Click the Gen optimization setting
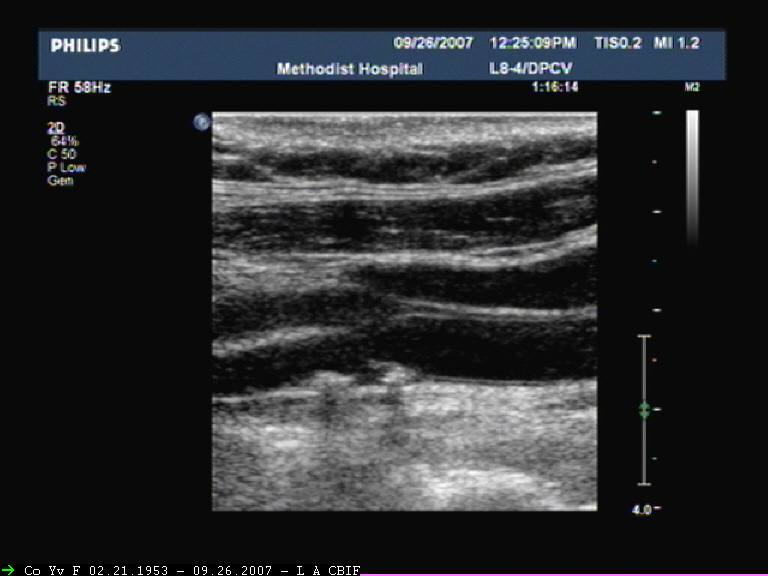768x576 pixels. 60,180
